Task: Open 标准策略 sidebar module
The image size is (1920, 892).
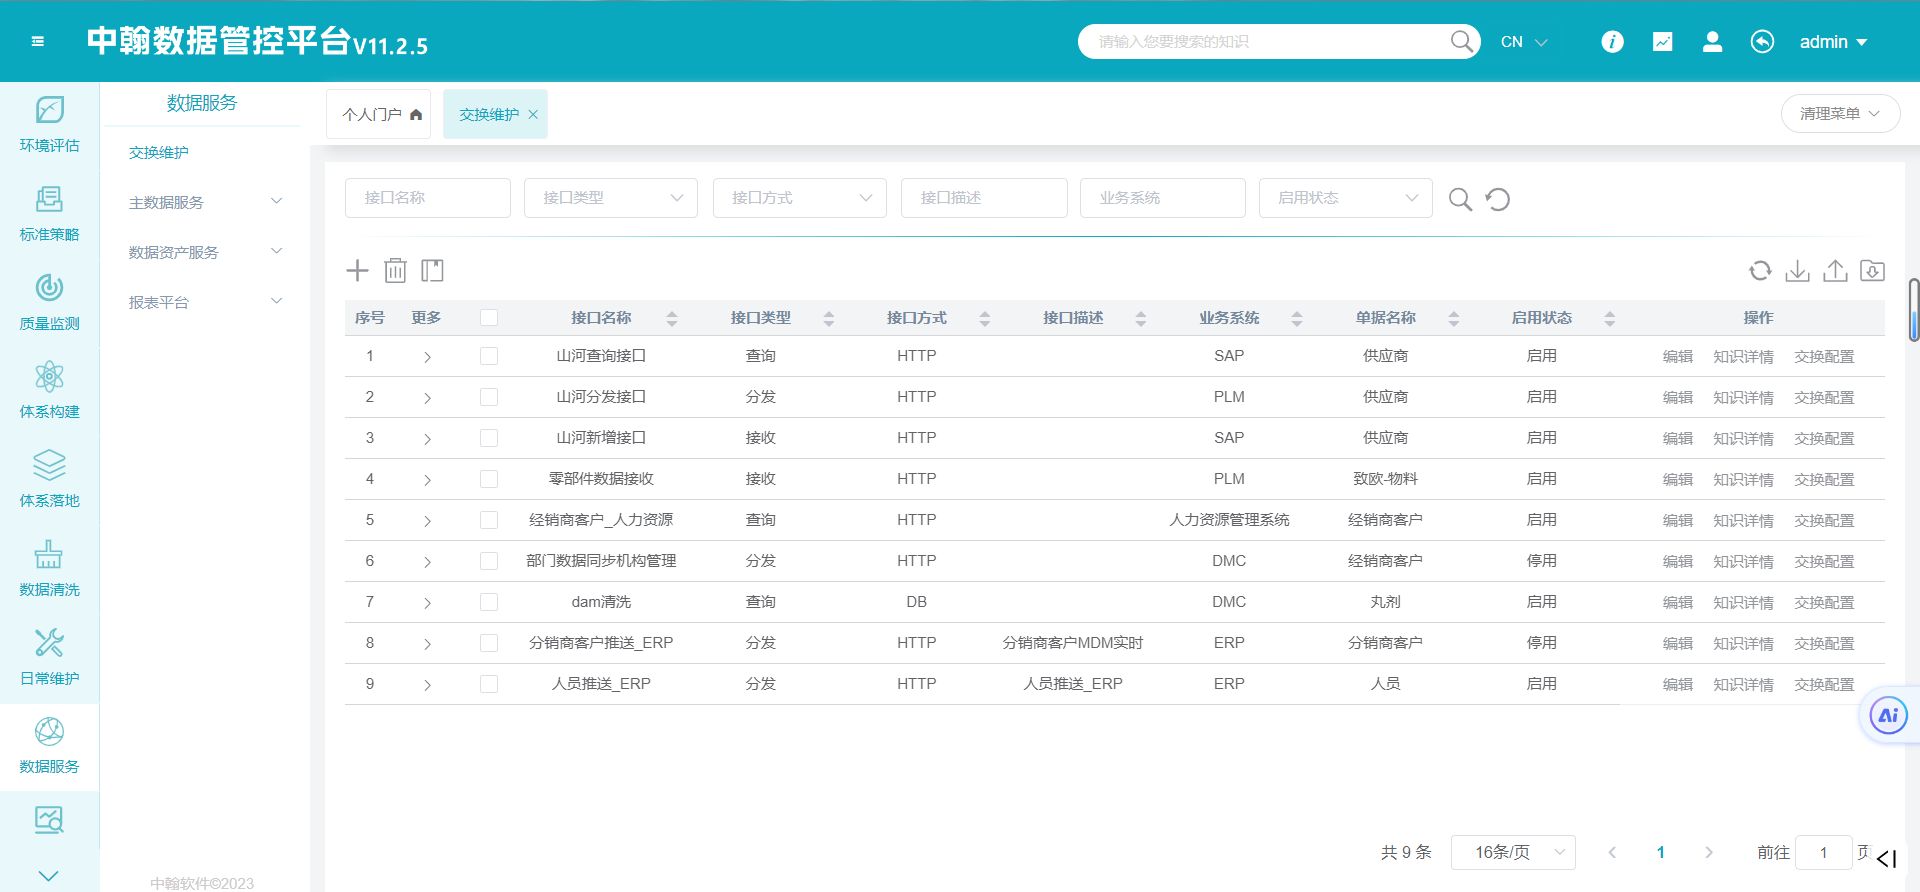Action: [49, 214]
